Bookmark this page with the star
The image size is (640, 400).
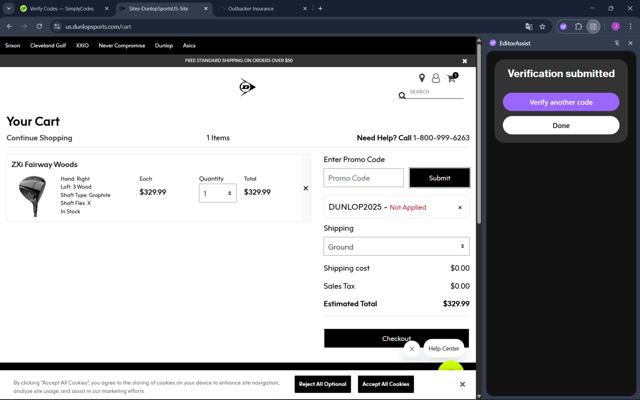point(542,27)
